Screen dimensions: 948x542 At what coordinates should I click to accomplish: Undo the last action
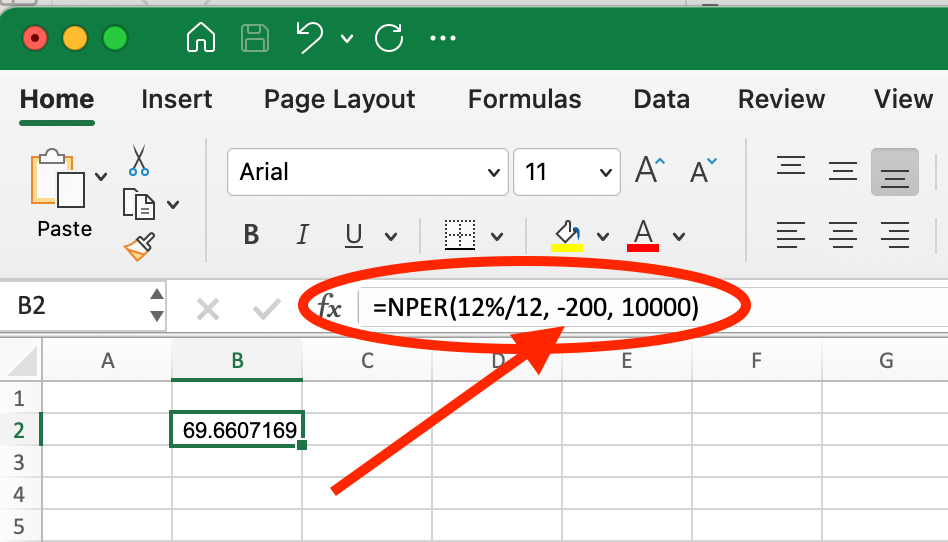click(x=310, y=38)
